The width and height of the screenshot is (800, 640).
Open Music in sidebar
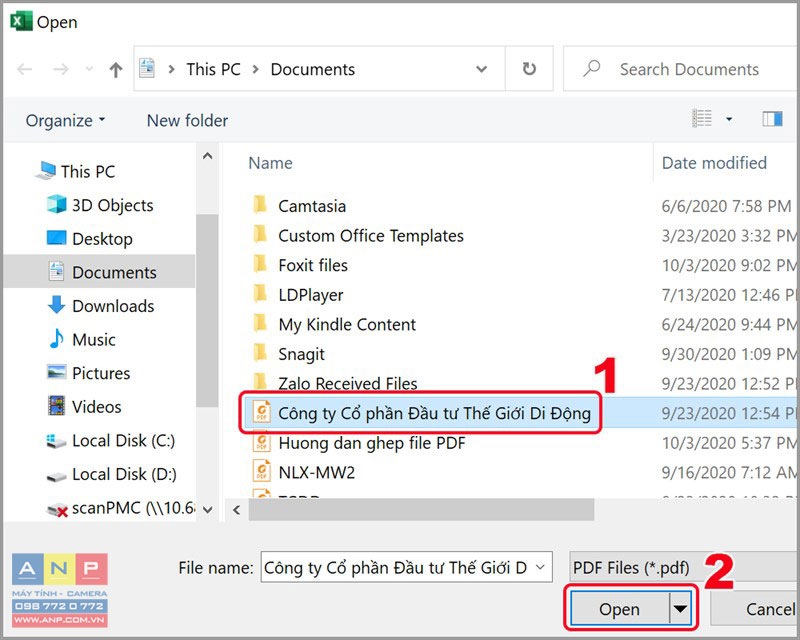82,339
